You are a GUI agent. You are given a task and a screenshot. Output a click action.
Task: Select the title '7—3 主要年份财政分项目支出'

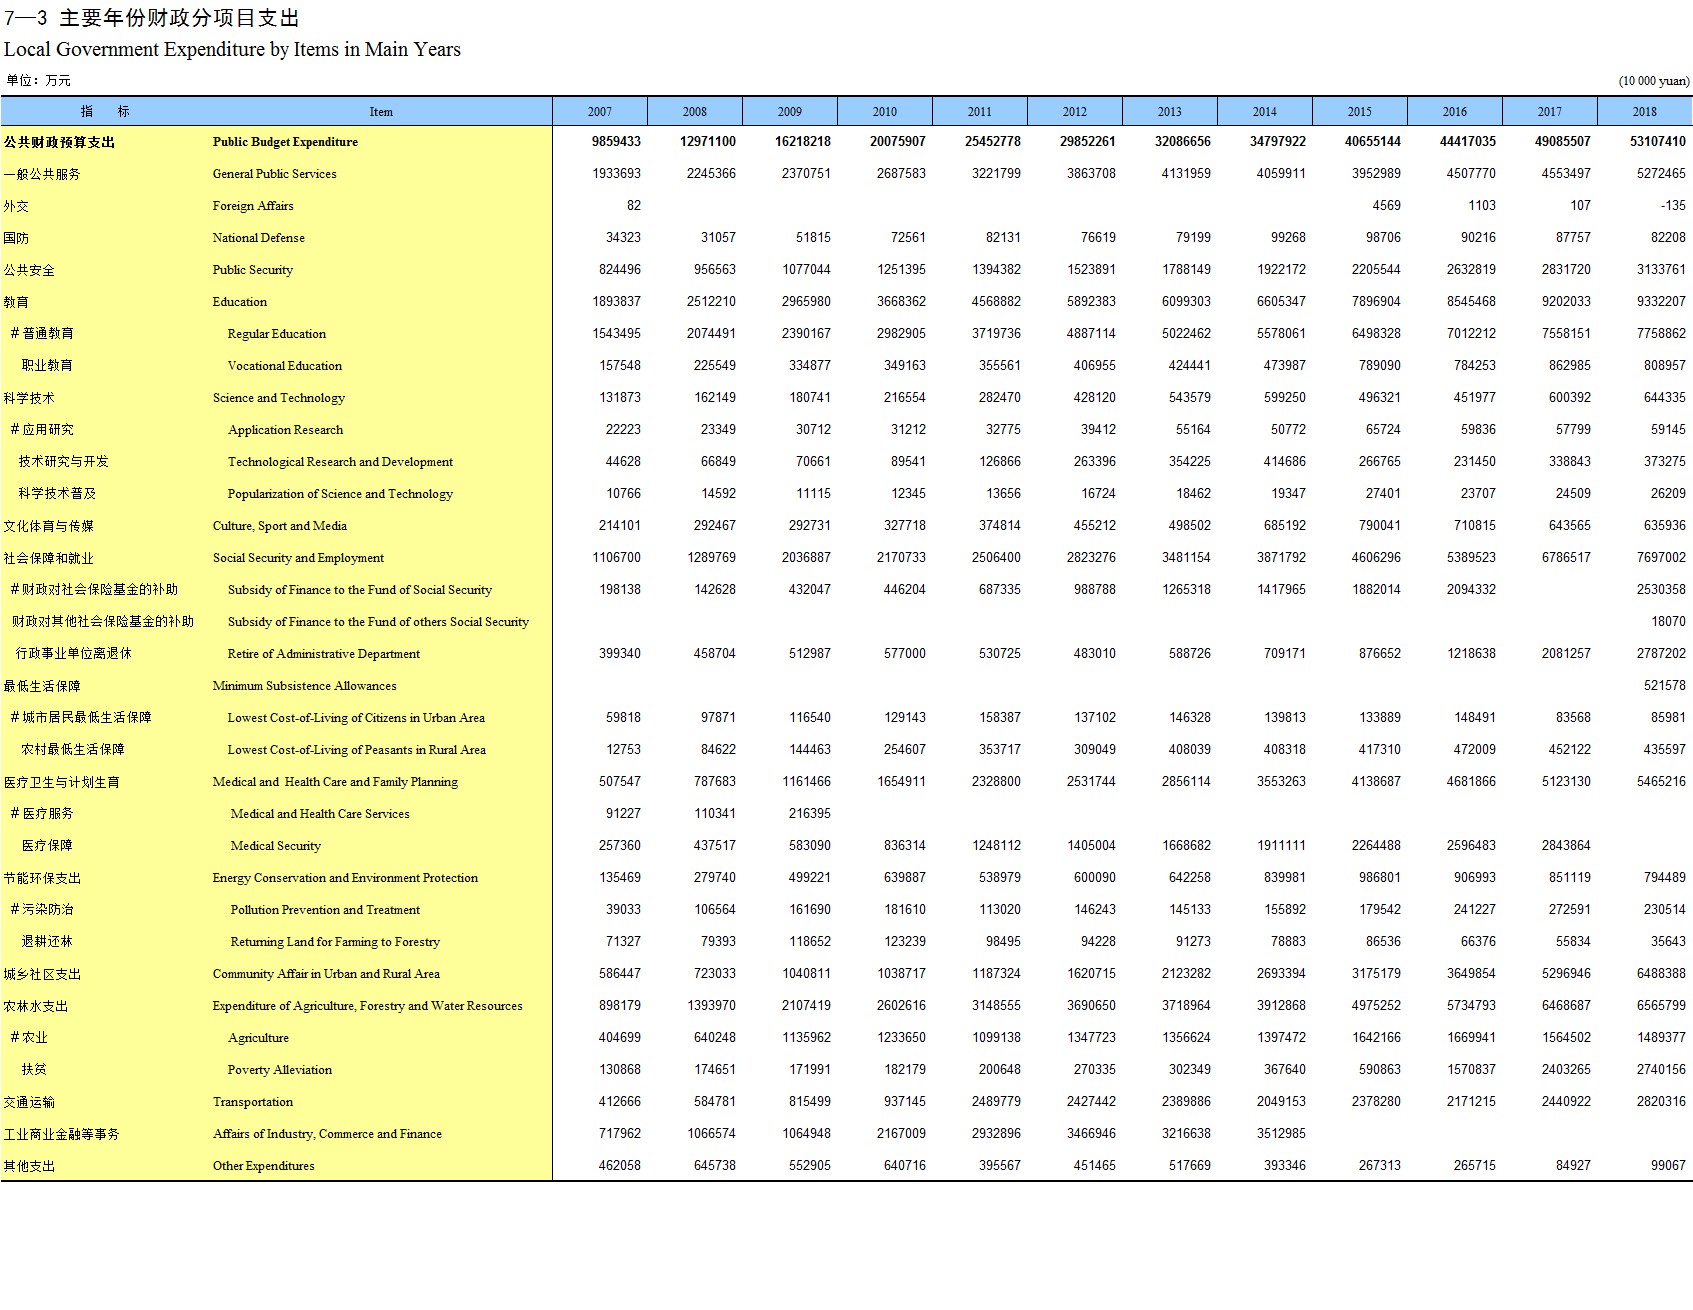click(x=152, y=18)
